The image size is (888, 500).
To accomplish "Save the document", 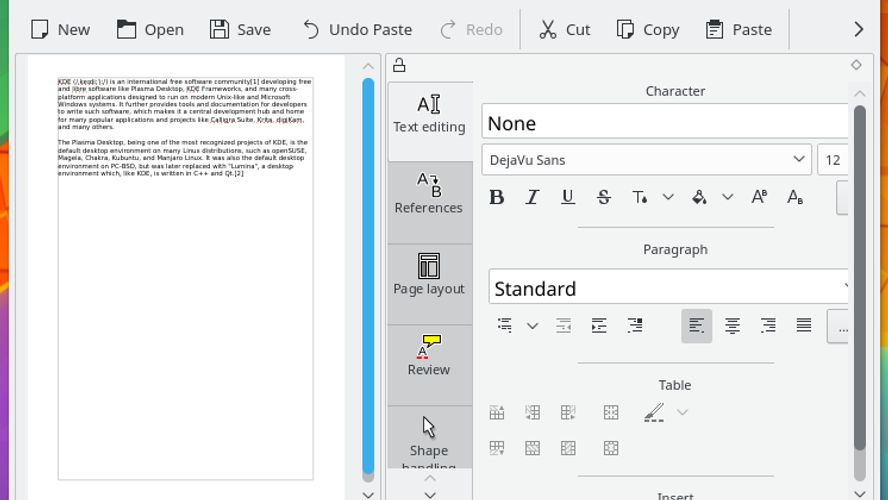I will 240,29.
